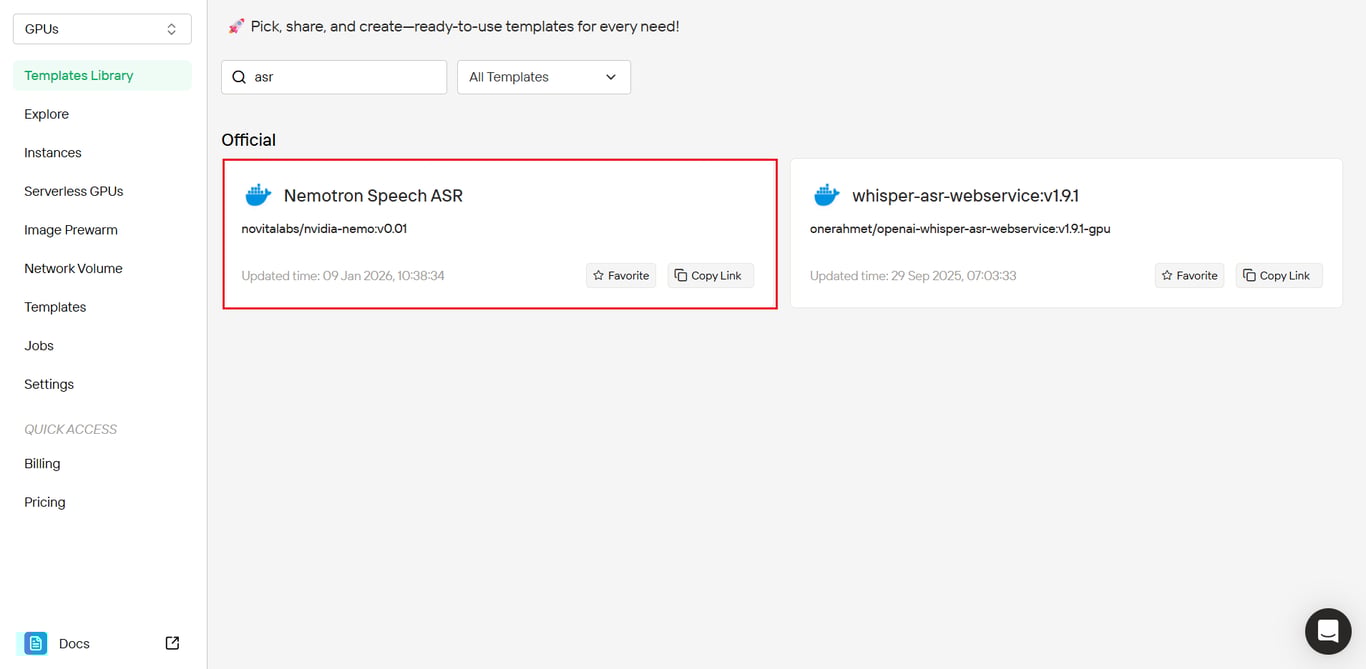
Task: Click the Official section heading
Action: click(x=248, y=140)
